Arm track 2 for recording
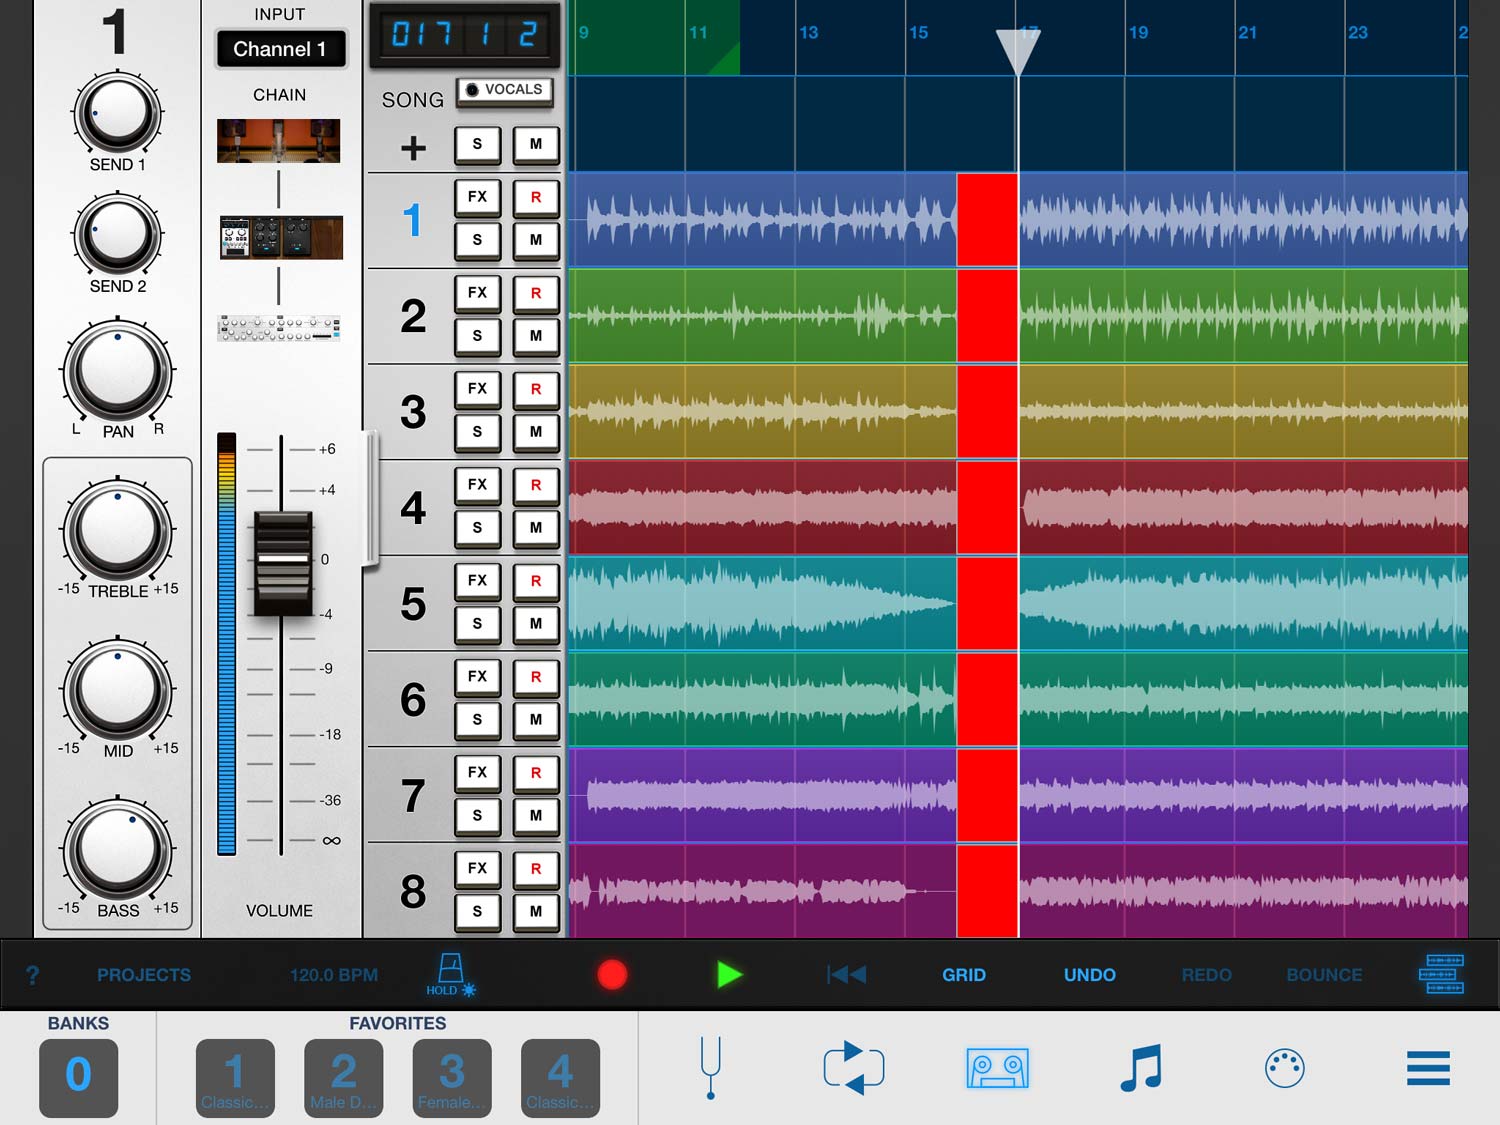This screenshot has width=1500, height=1125. point(536,293)
